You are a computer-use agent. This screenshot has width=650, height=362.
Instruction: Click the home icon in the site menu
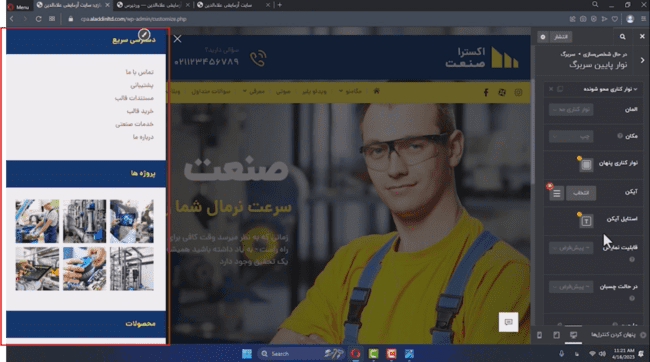[x=376, y=91]
